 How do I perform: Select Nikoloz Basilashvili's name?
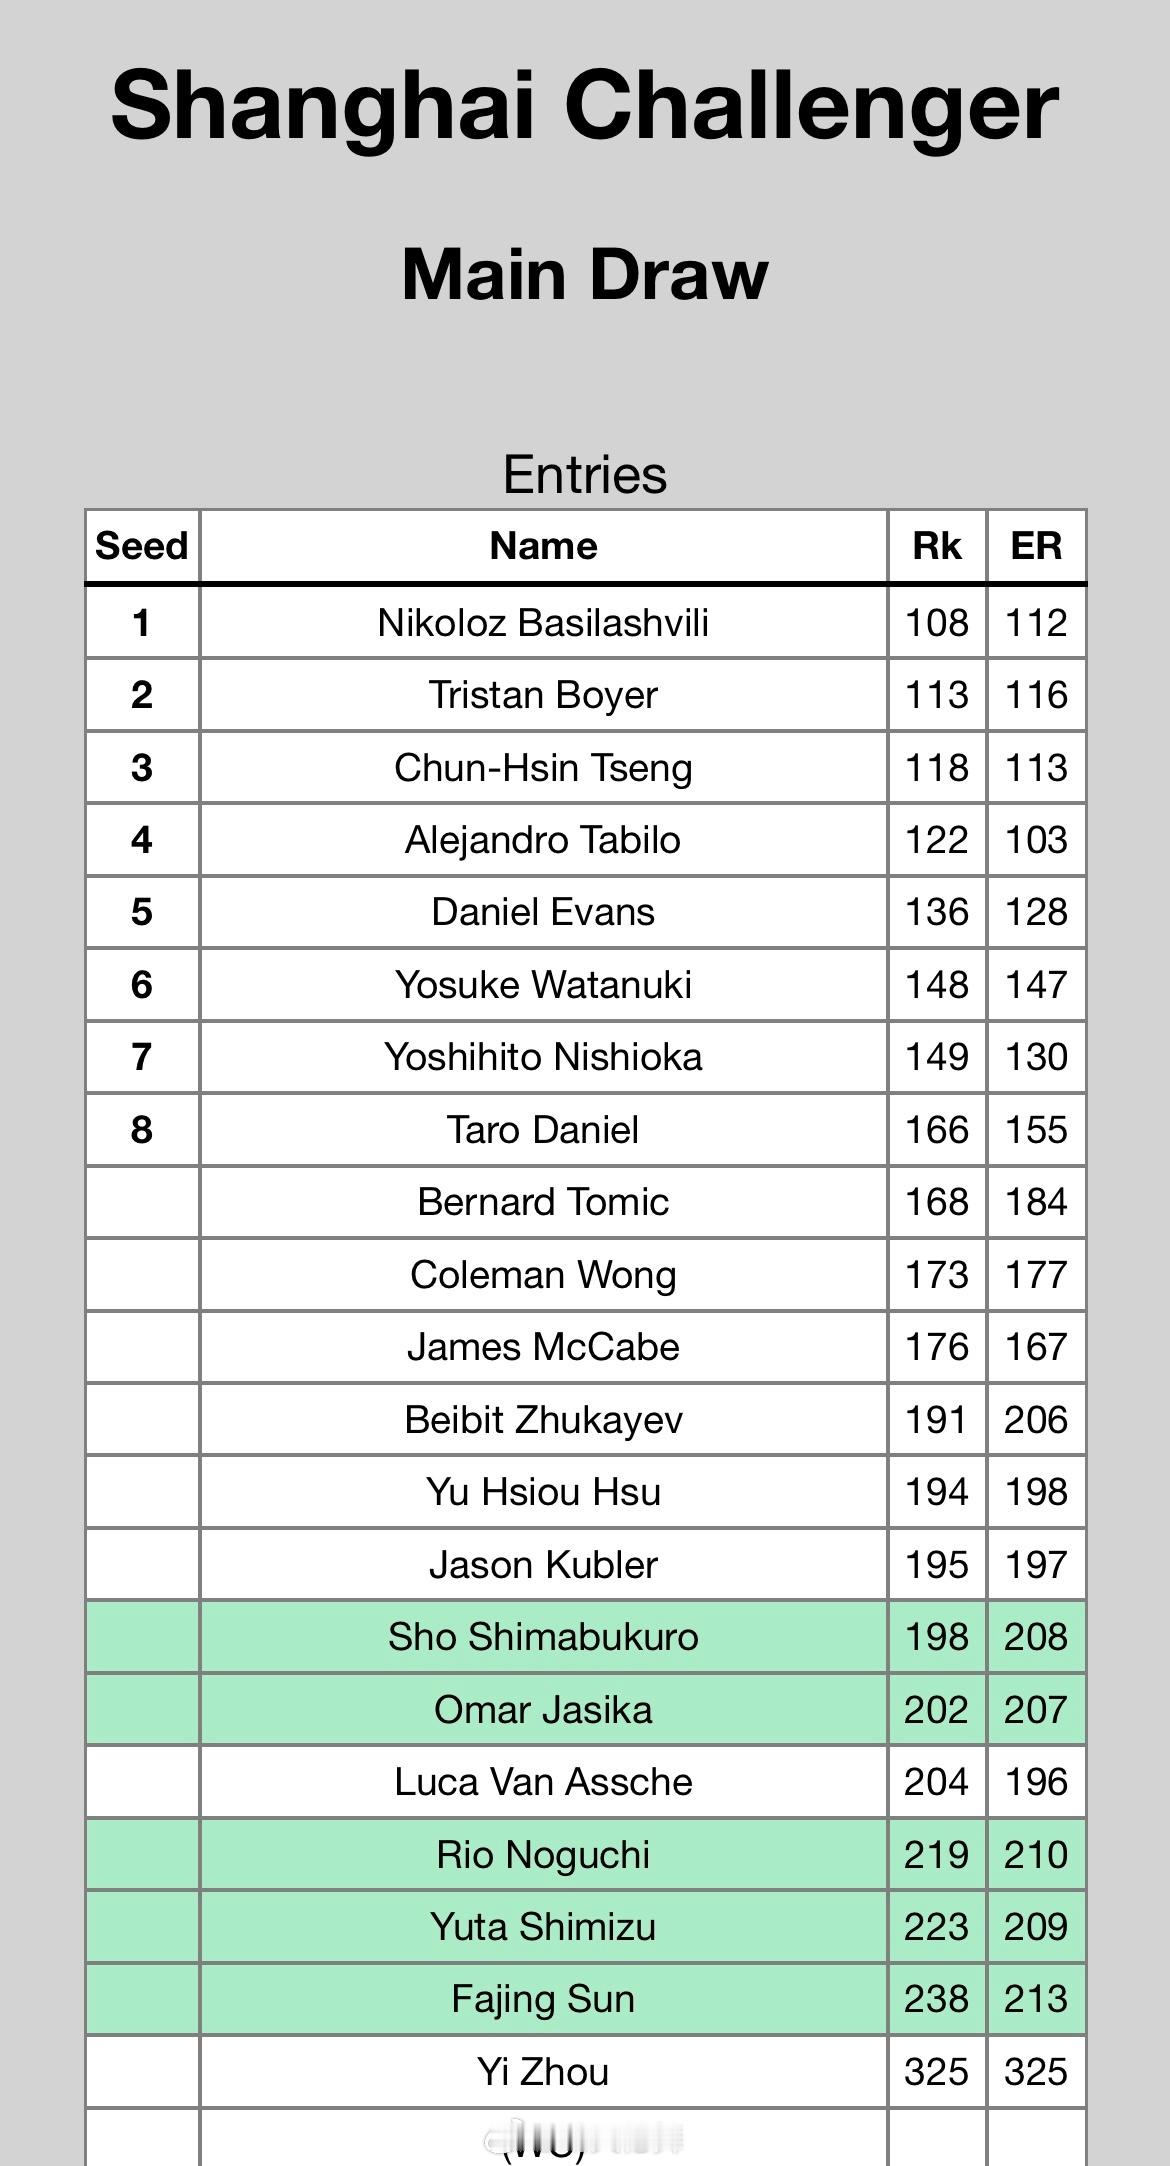tap(543, 622)
